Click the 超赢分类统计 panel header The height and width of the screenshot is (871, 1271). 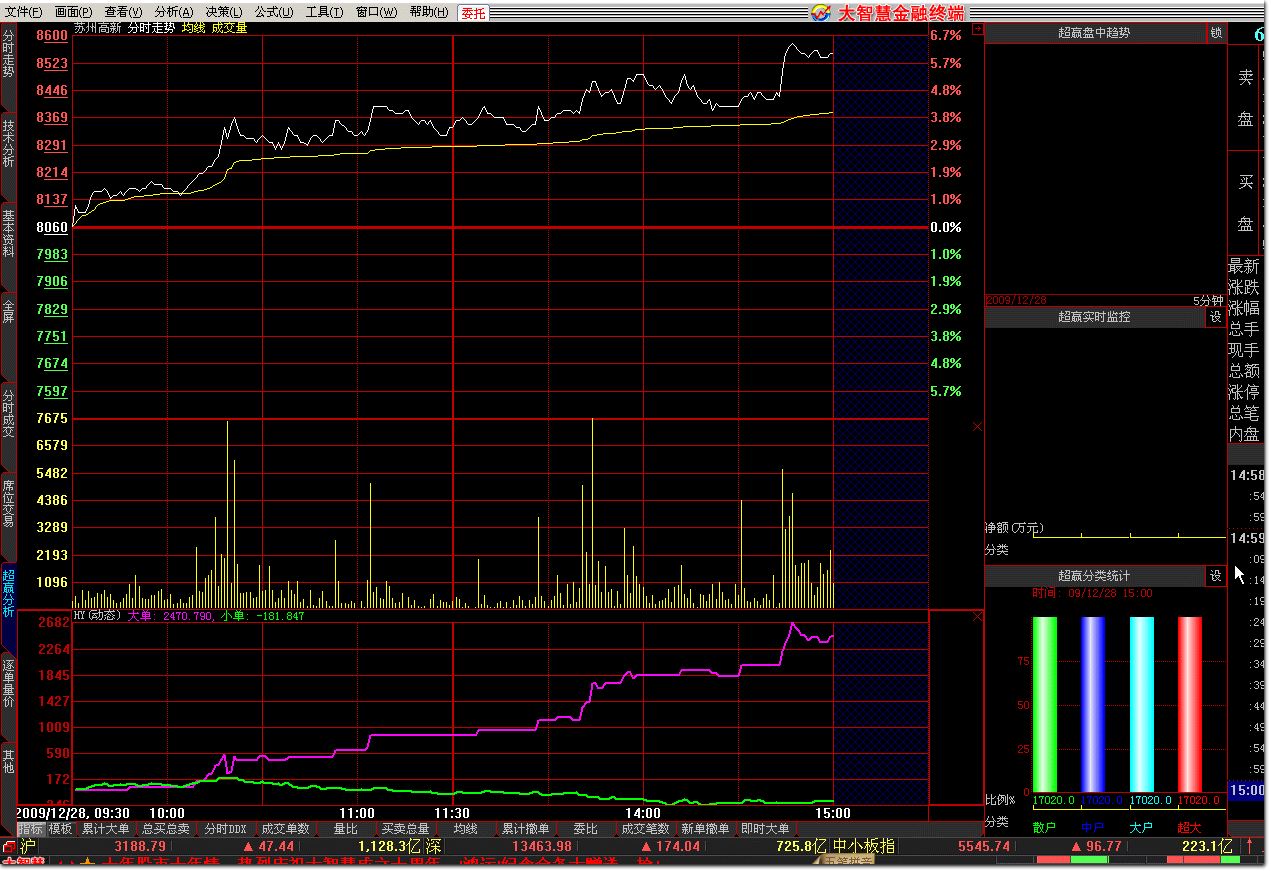(x=1095, y=576)
